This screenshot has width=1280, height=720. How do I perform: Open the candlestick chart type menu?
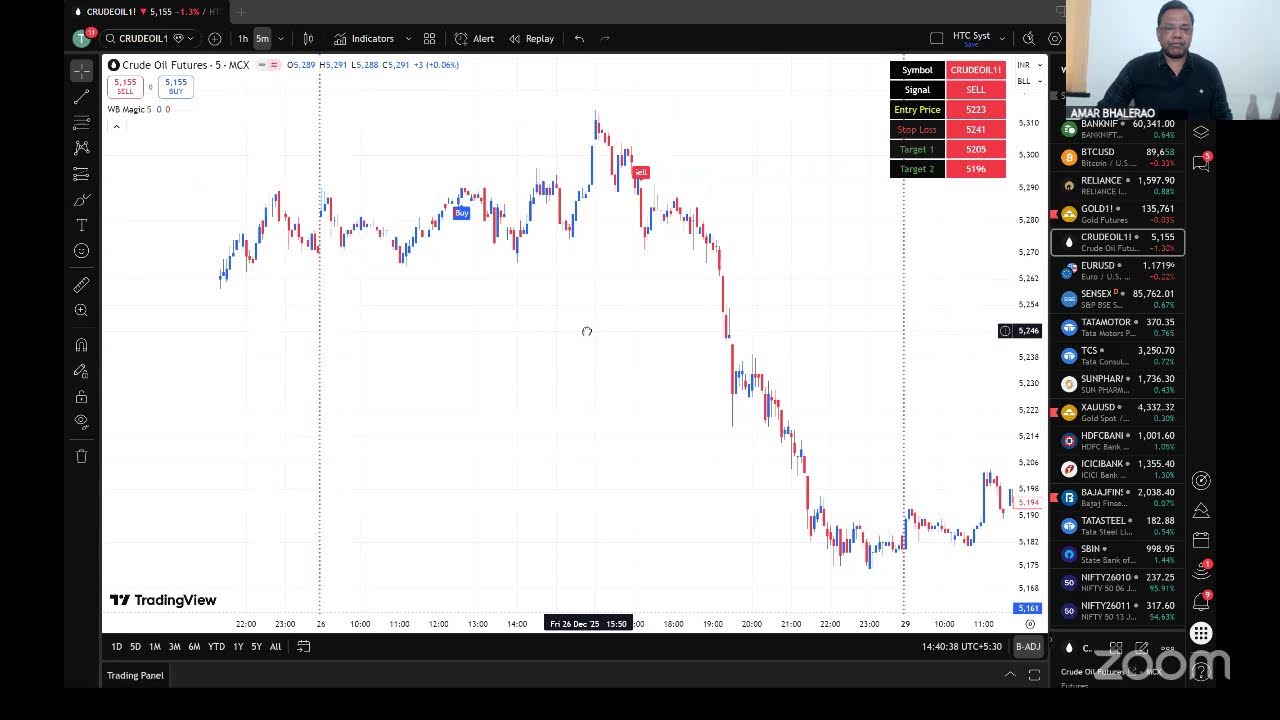coord(308,39)
